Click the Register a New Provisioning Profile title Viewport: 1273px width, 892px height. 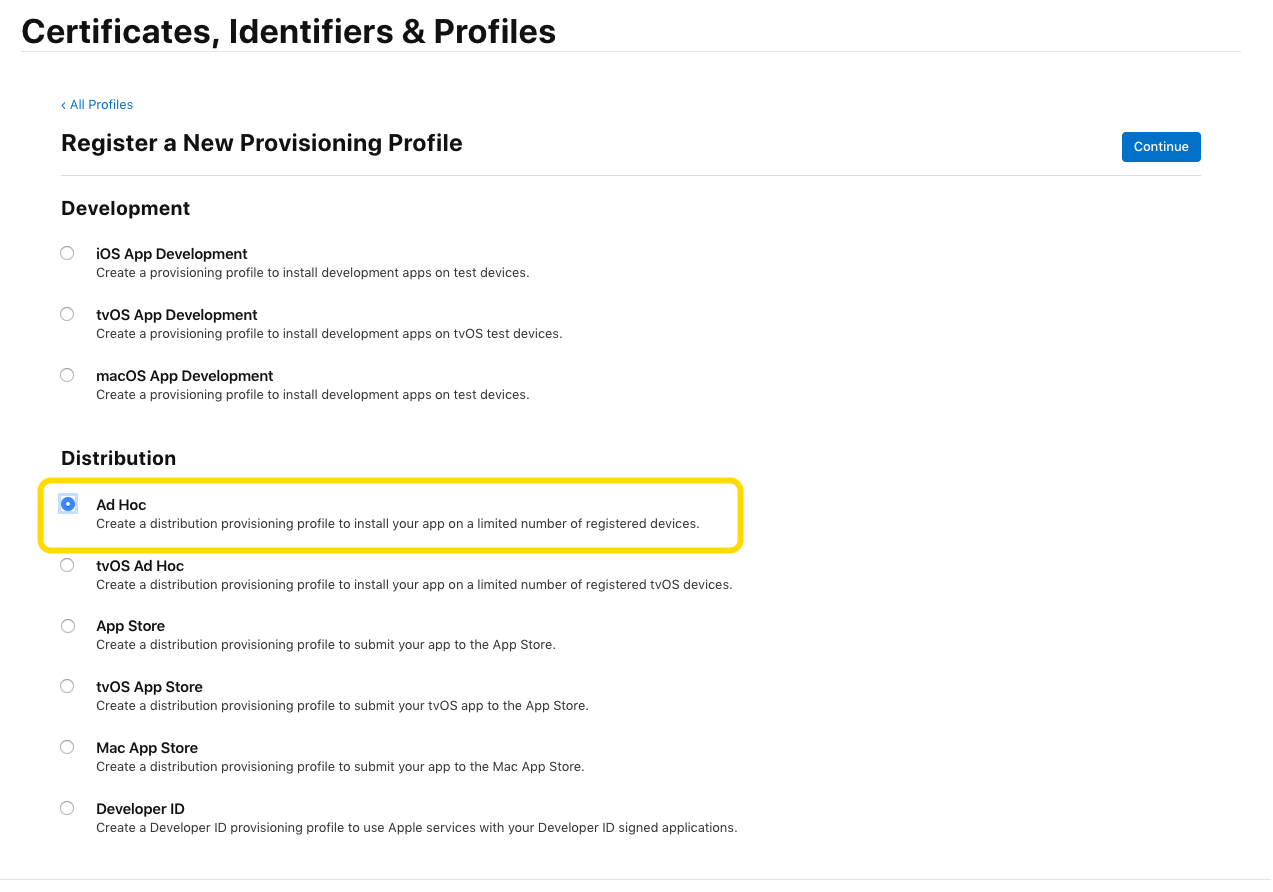pos(261,142)
